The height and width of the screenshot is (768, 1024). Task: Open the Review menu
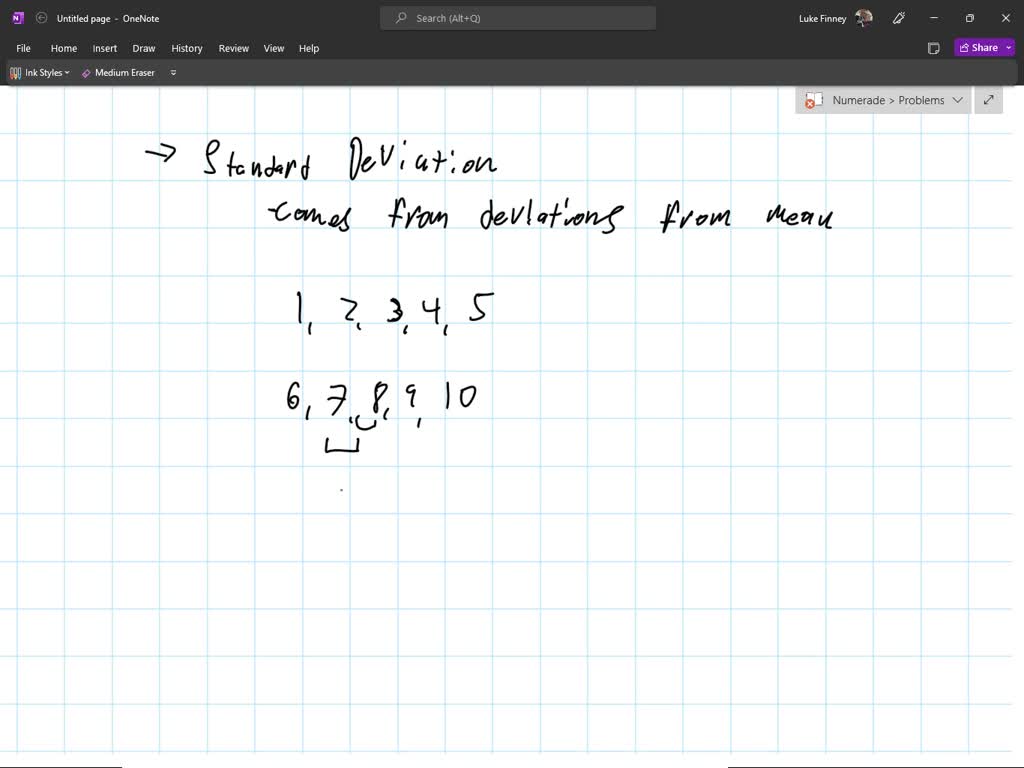[x=233, y=48]
